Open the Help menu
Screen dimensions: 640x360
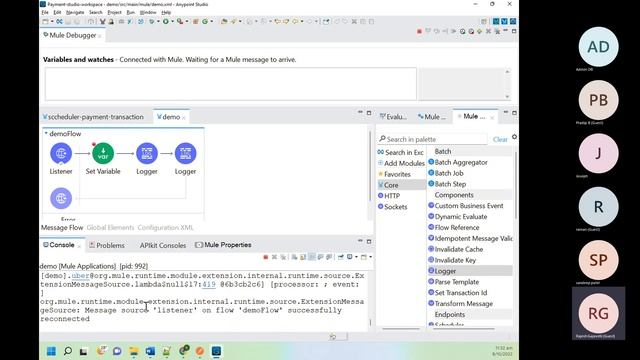tap(166, 13)
